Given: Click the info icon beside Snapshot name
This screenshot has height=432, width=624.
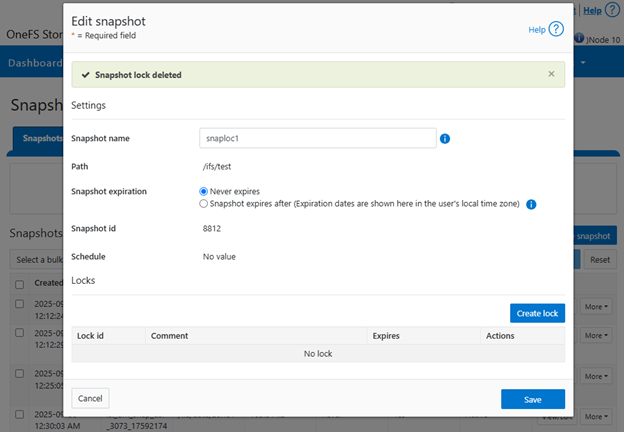Looking at the screenshot, I should (x=445, y=139).
